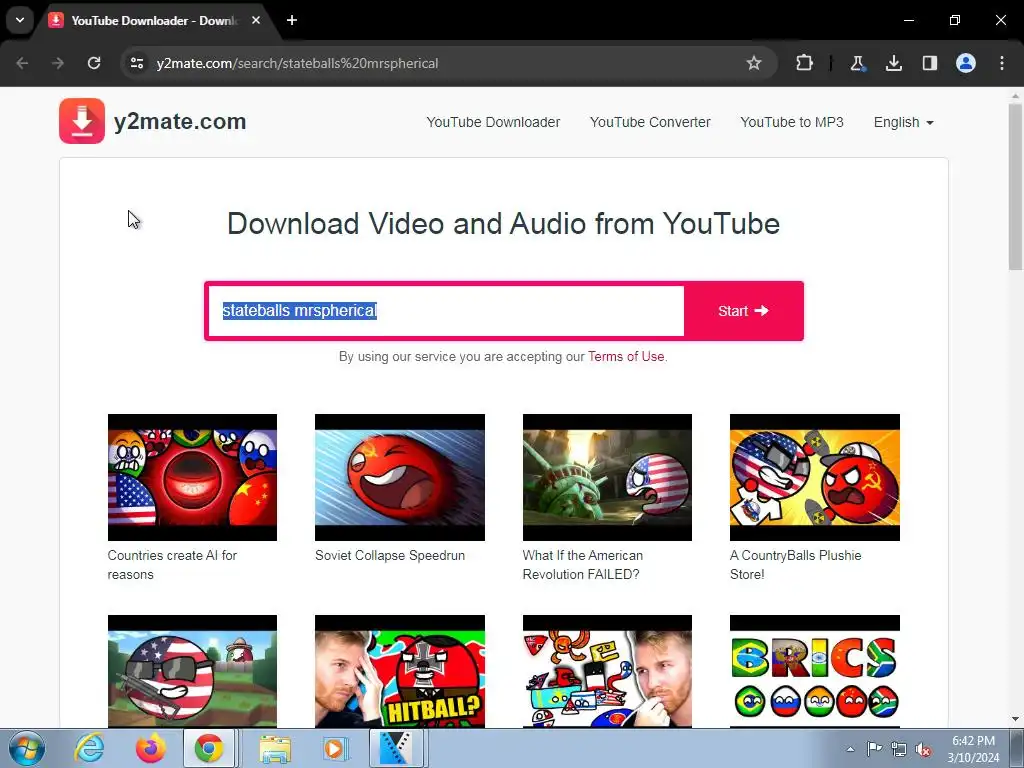Click the address bar URL
The image size is (1024, 768).
[x=297, y=63]
